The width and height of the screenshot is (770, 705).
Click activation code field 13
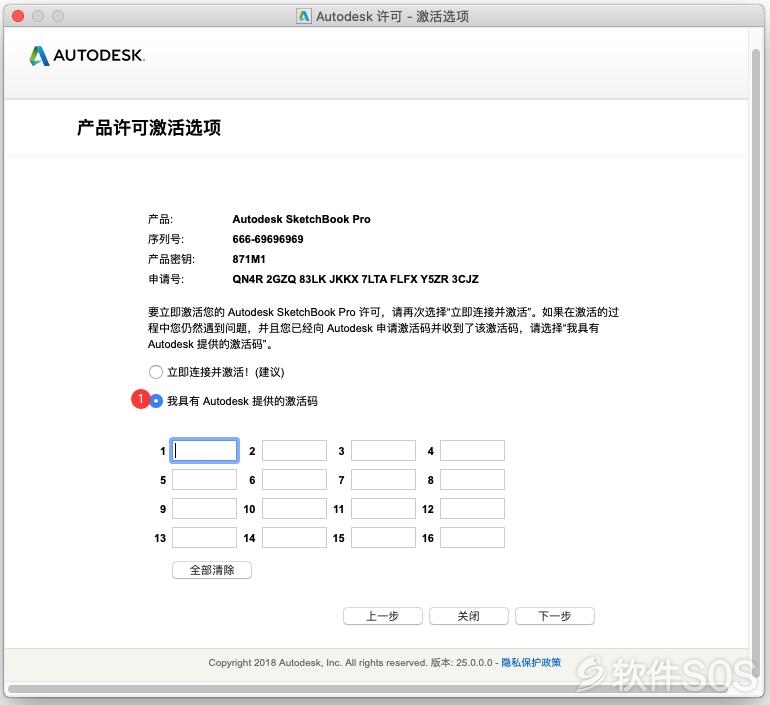tap(204, 538)
